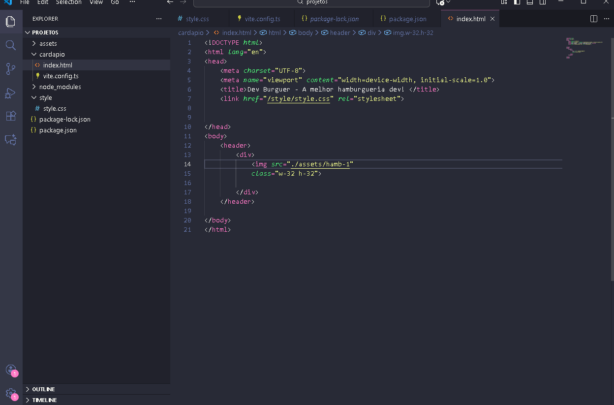Image resolution: width=614 pixels, height=405 pixels.
Task: Expand the node_modules folder
Action: click(59, 87)
